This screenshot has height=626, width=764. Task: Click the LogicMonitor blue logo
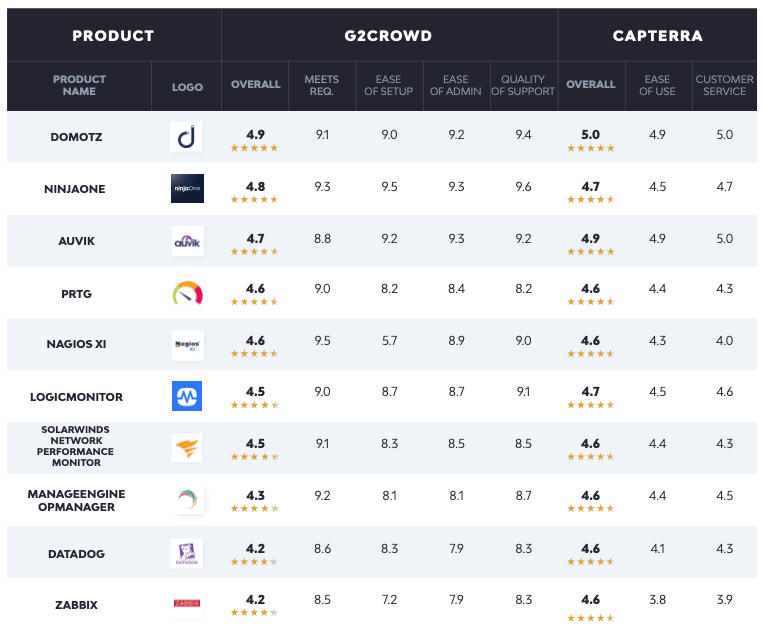point(187,397)
